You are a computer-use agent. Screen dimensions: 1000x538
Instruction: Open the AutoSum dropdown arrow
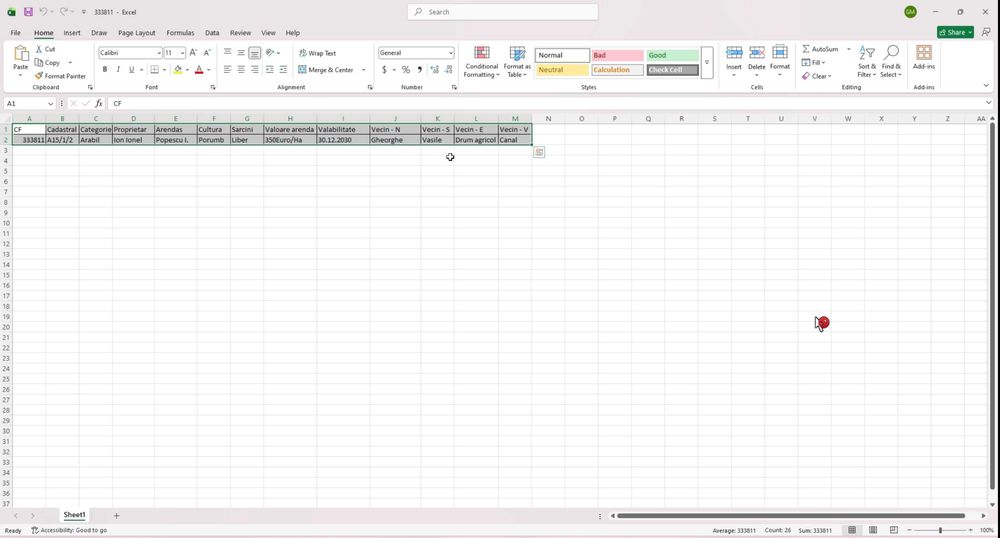point(848,49)
